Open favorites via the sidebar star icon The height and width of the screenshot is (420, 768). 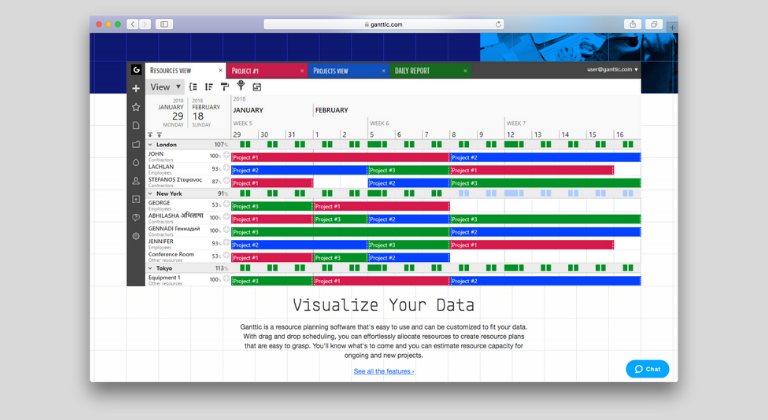click(136, 106)
